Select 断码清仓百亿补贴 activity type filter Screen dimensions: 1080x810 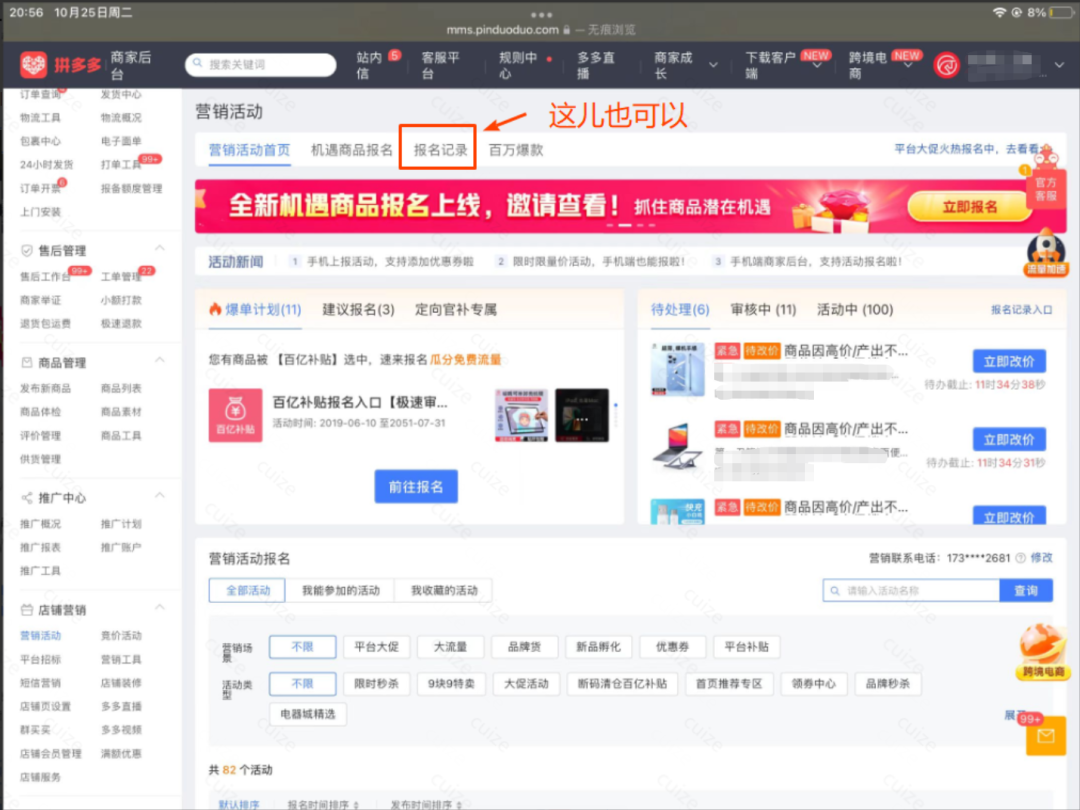click(622, 684)
